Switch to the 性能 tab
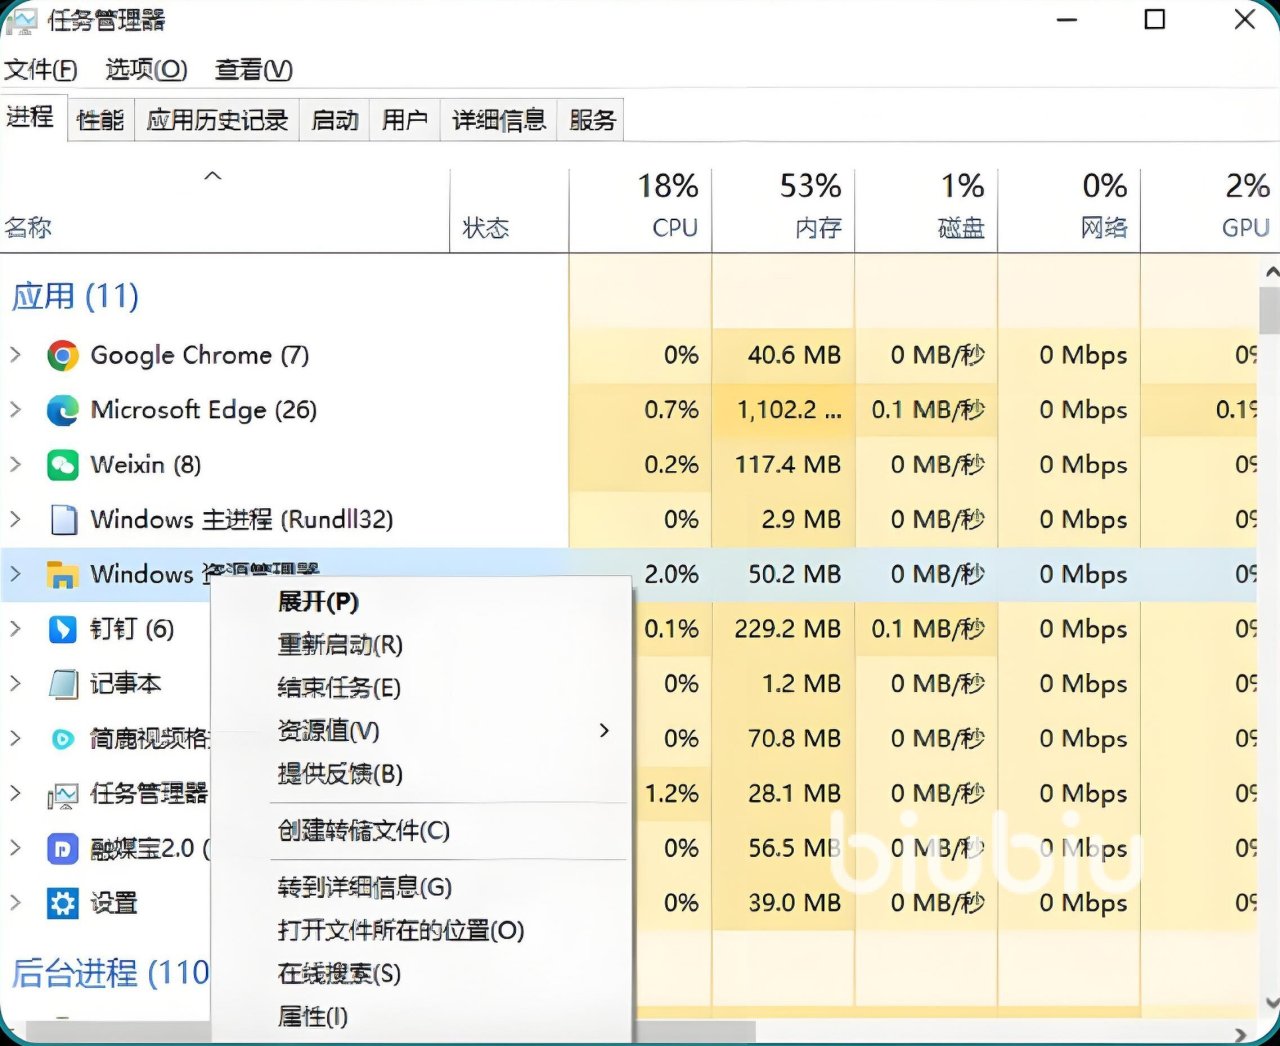This screenshot has width=1280, height=1046. tap(100, 121)
